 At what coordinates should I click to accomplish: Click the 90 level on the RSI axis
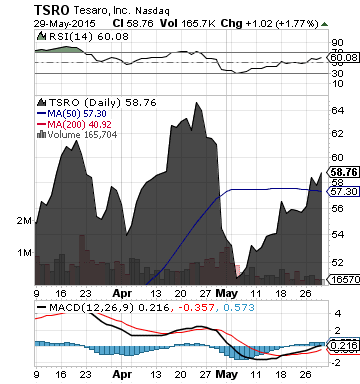click(337, 43)
